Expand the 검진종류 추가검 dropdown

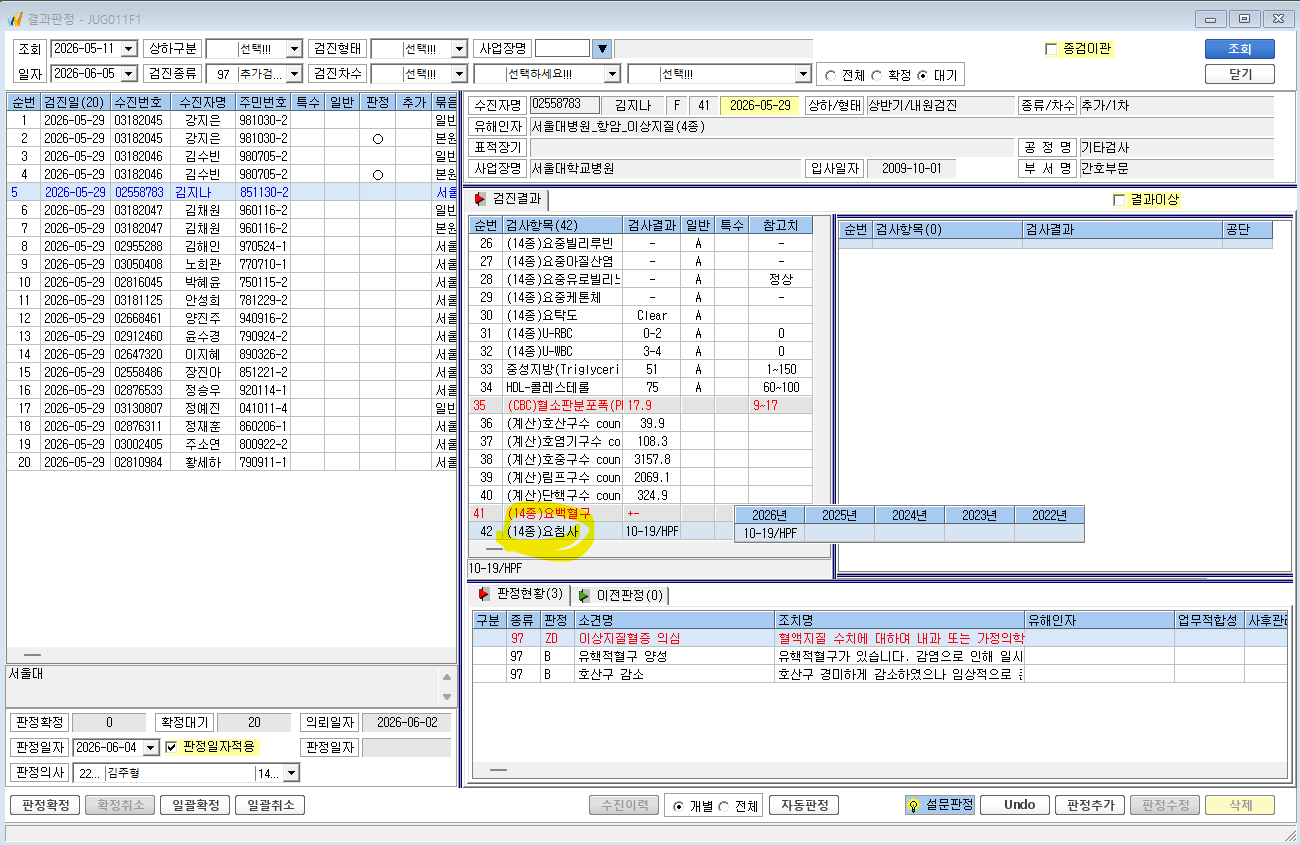(x=293, y=74)
